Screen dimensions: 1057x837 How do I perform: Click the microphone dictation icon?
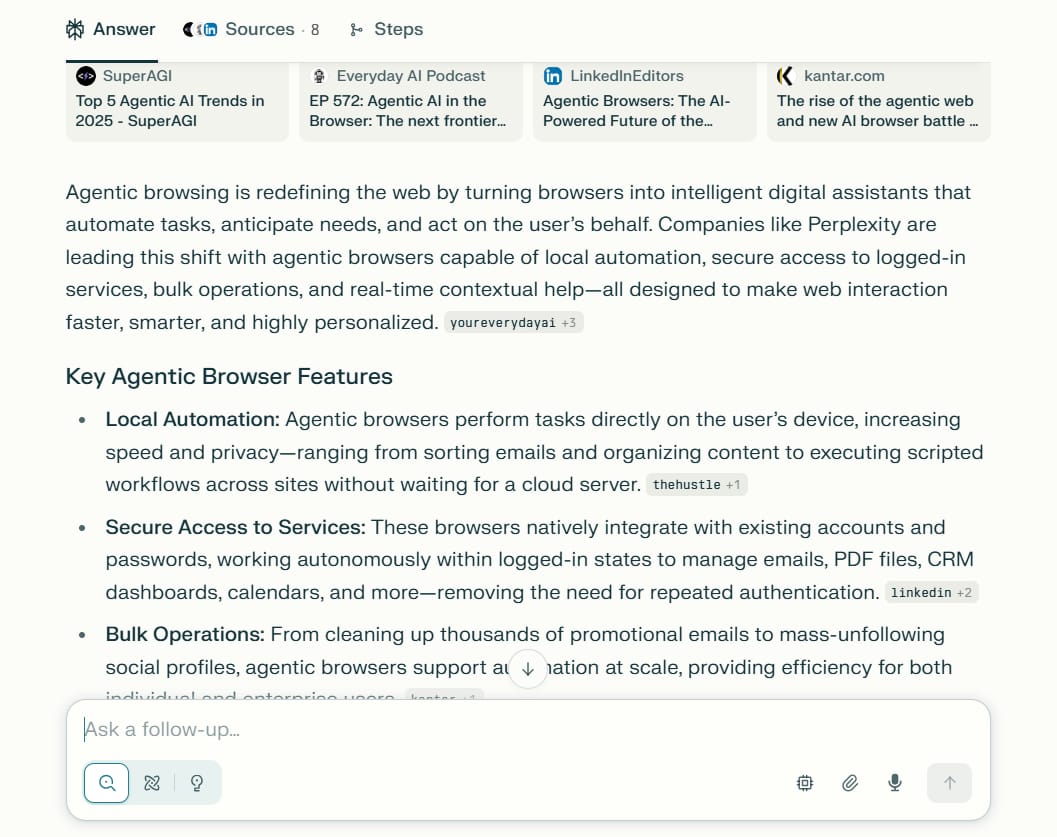[895, 783]
